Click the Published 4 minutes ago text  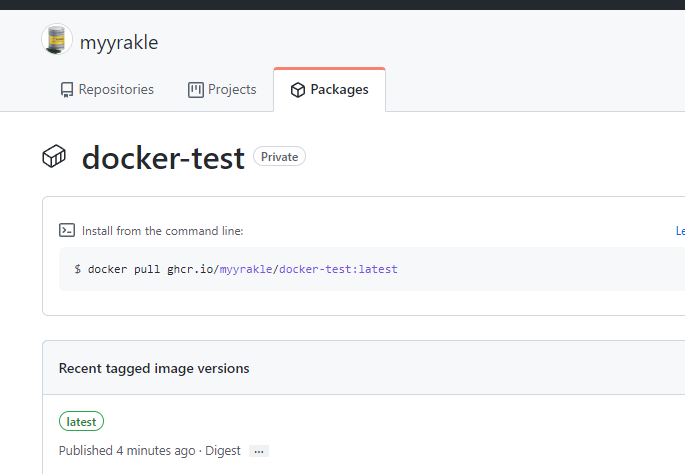pos(127,451)
